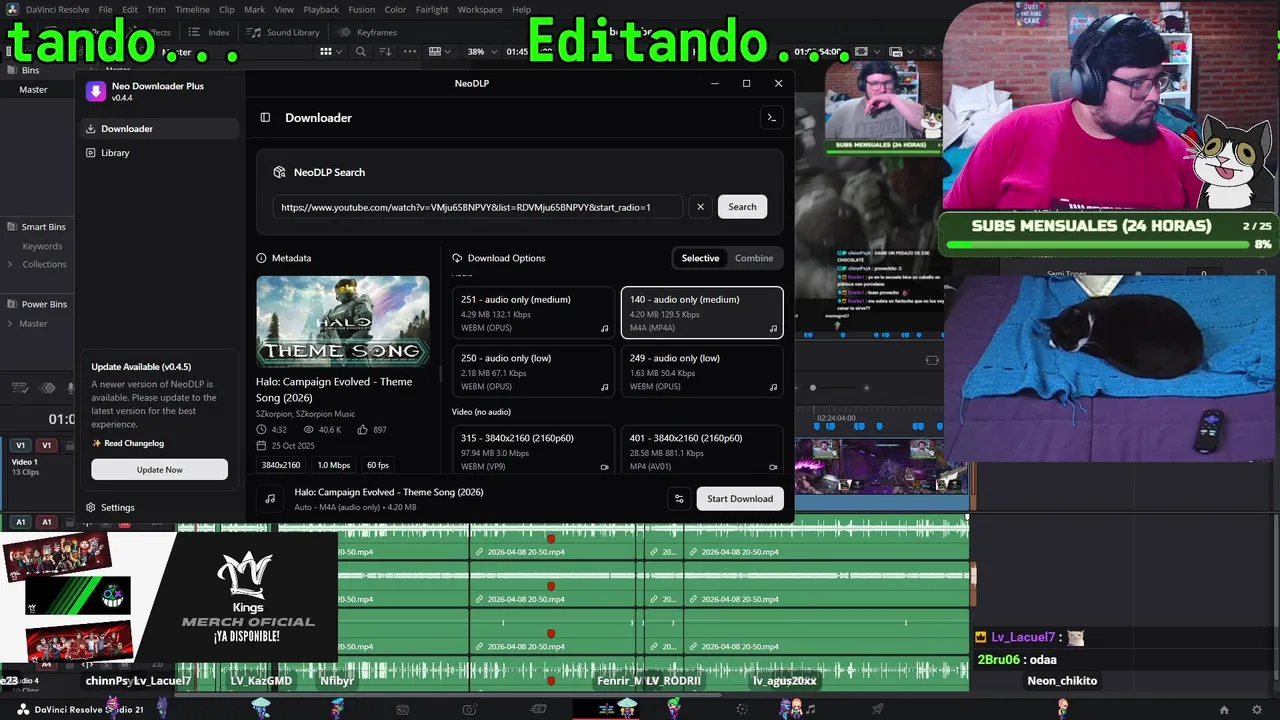The height and width of the screenshot is (720, 1280).
Task: Toggle the Index panel in DaVinci Resolve
Action: 209,33
